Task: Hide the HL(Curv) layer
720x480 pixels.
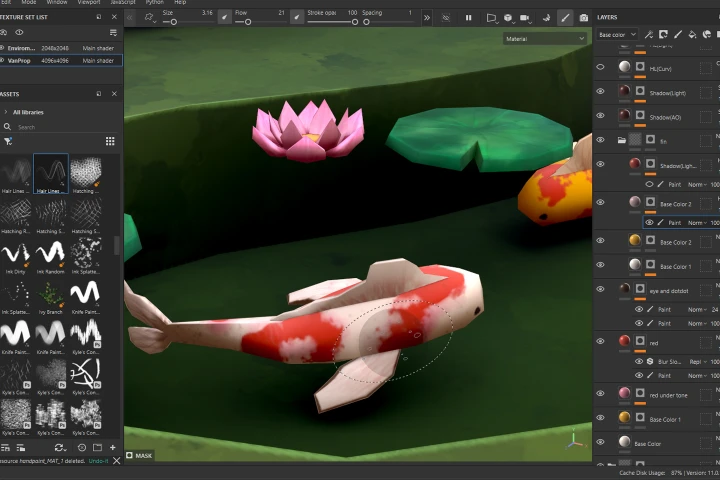Action: (x=600, y=67)
